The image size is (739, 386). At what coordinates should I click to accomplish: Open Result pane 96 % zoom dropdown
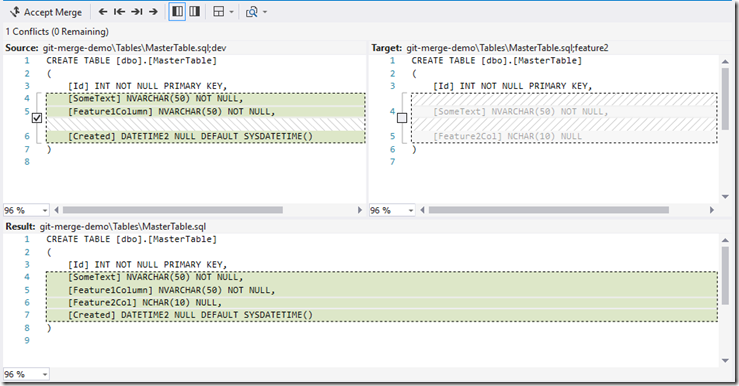coord(26,374)
